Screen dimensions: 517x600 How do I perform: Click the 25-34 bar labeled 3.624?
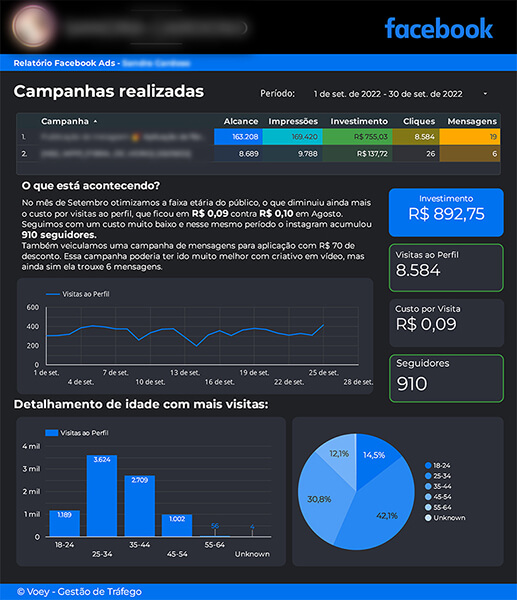coord(102,496)
